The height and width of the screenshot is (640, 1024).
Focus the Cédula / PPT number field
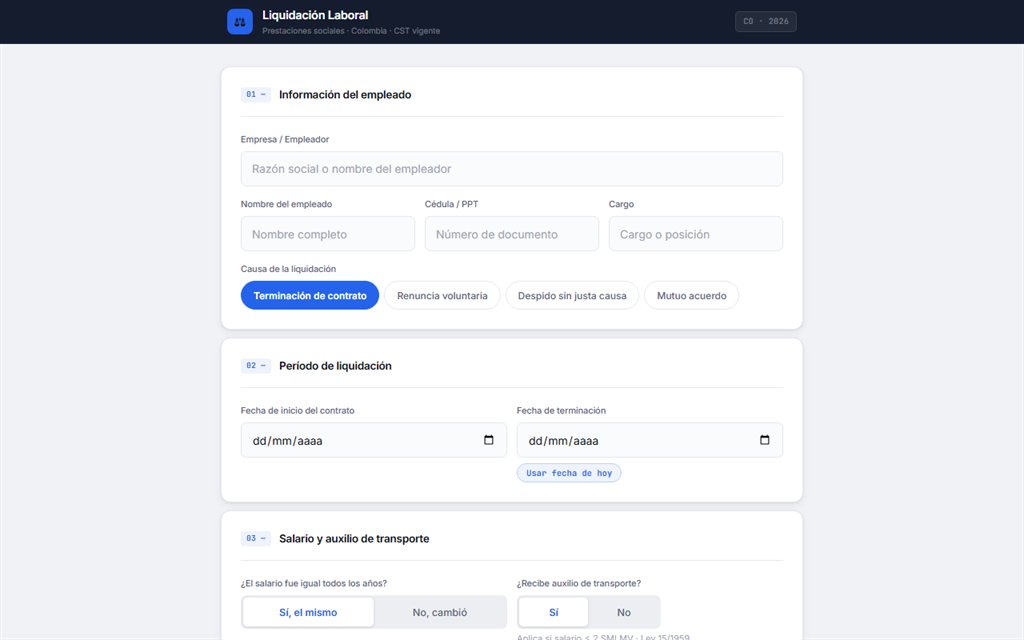[511, 234]
